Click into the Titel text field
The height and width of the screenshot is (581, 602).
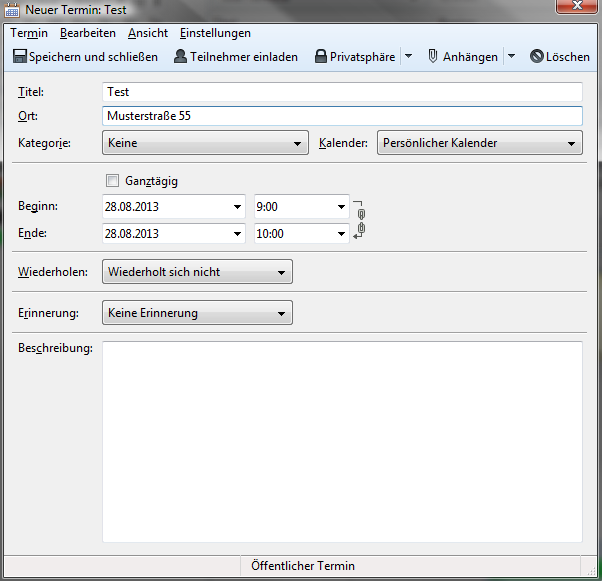pos(342,92)
